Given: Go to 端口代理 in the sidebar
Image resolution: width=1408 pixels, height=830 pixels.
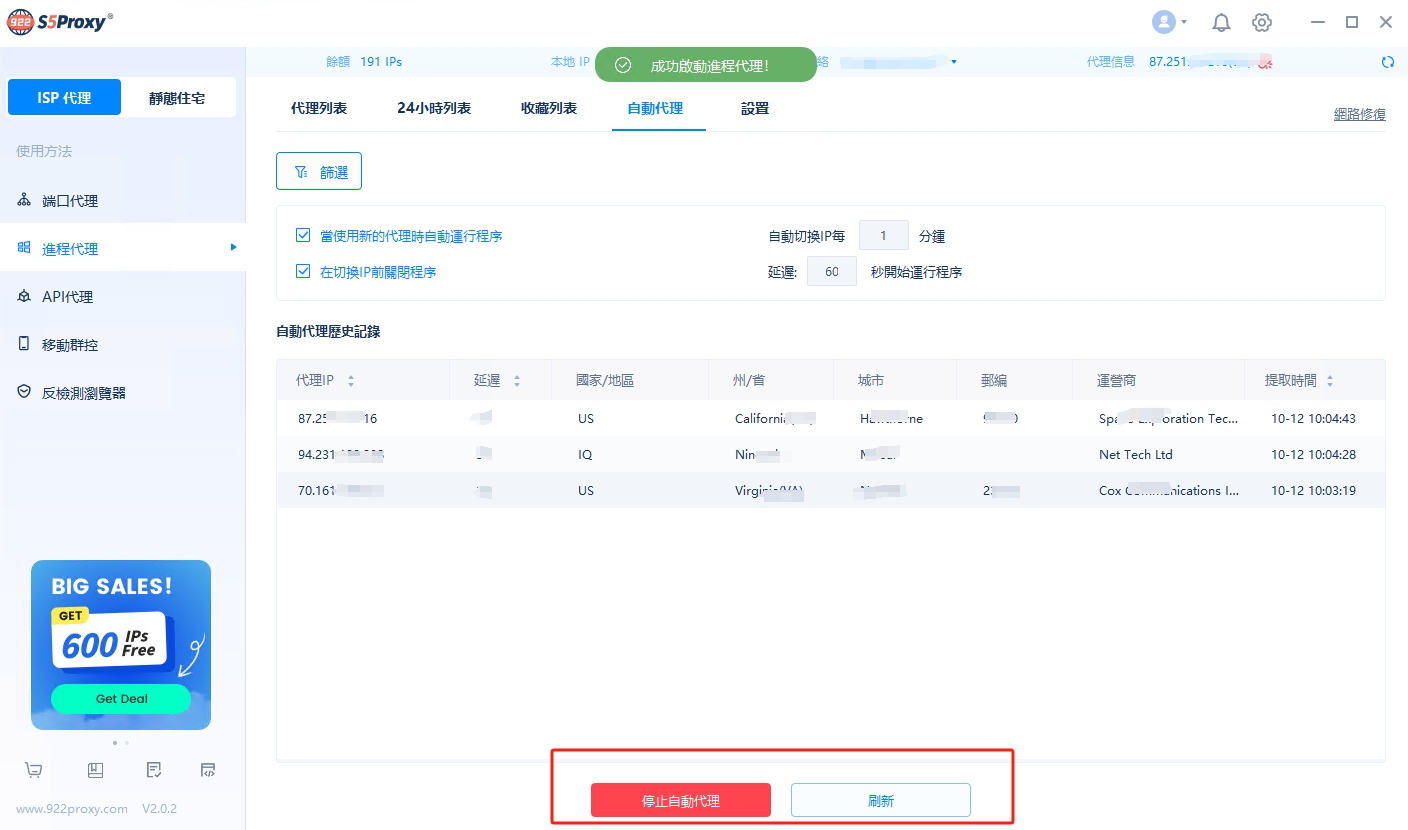Looking at the screenshot, I should click(x=70, y=201).
